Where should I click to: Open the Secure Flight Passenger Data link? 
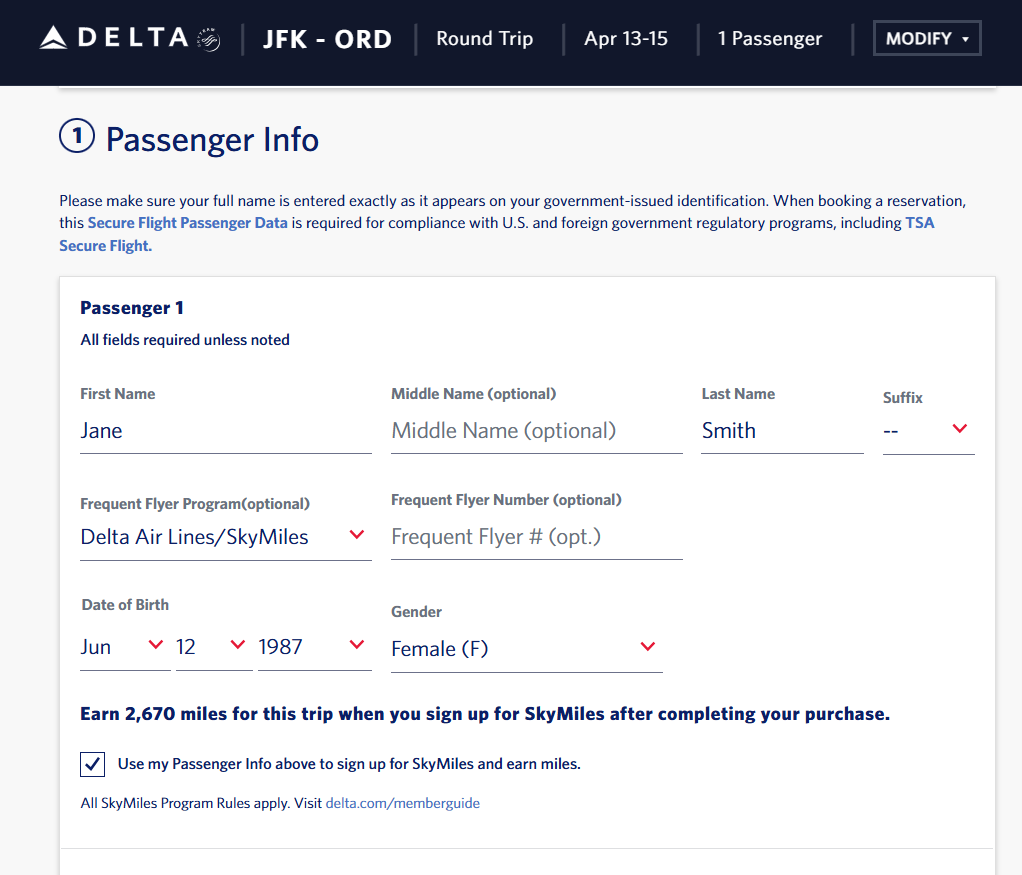188,223
